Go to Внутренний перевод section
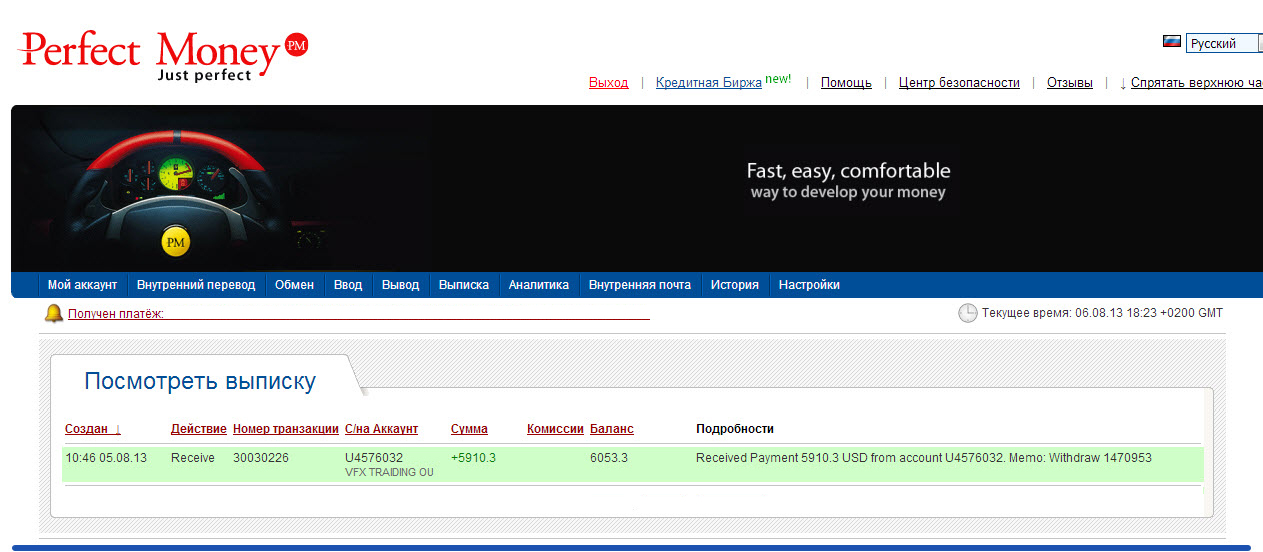This screenshot has height=552, width=1263. point(196,285)
